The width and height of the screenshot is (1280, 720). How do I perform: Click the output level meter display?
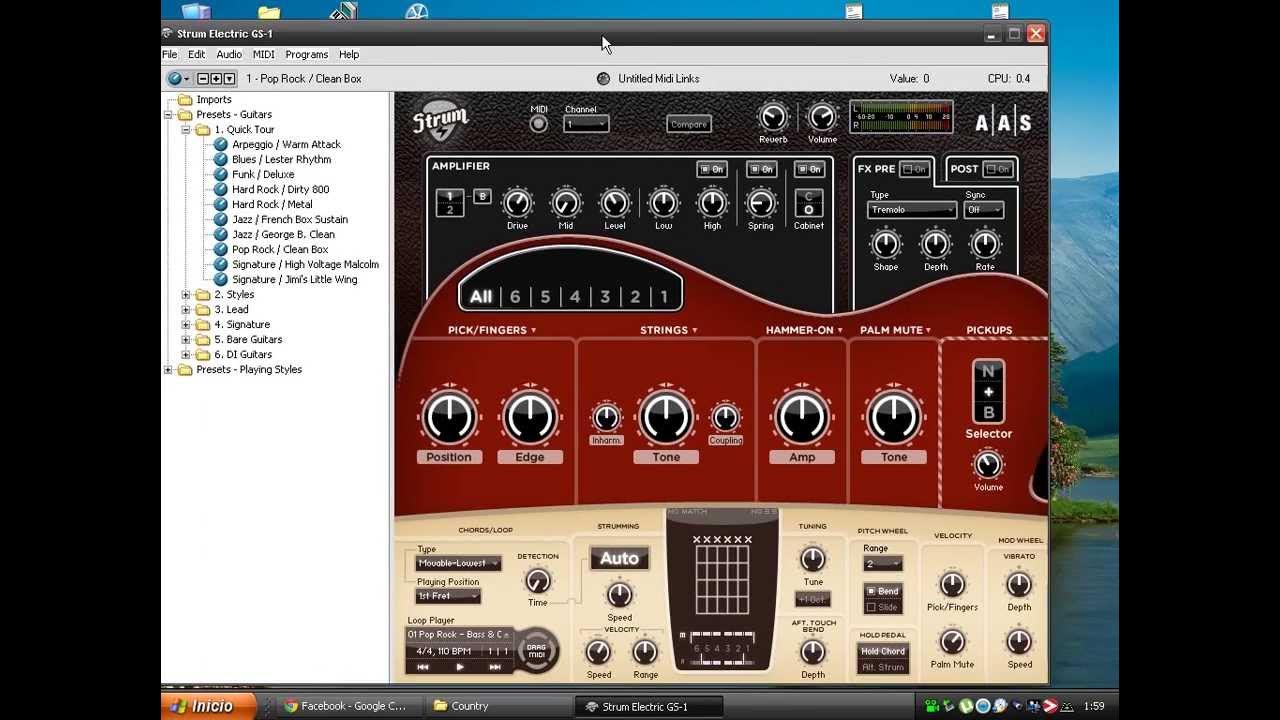pyautogui.click(x=901, y=117)
